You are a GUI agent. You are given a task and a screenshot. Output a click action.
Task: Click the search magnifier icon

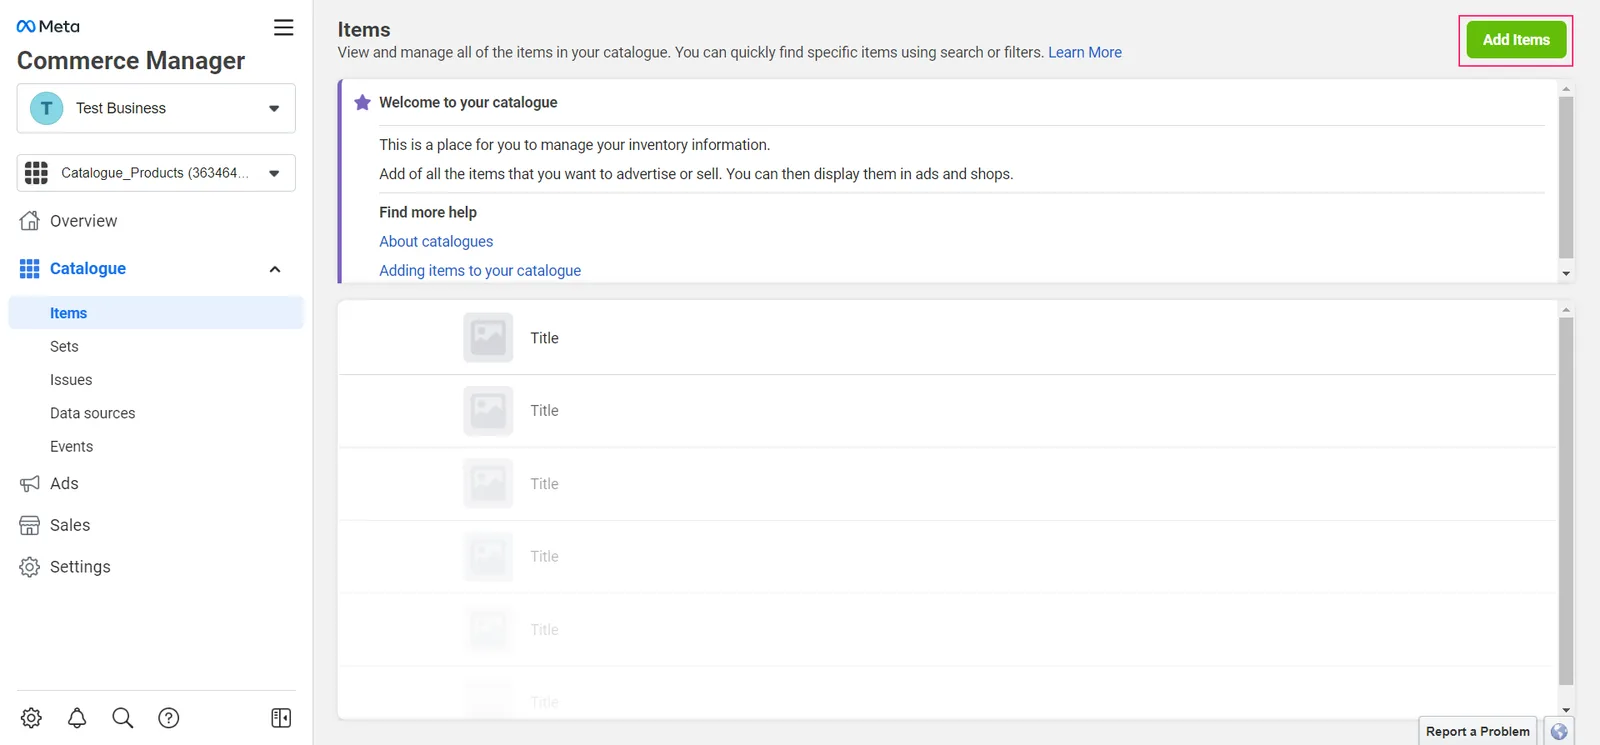[123, 718]
